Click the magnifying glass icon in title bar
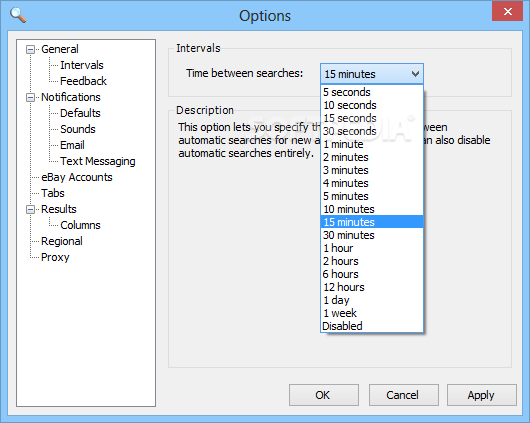The height and width of the screenshot is (423, 530). pos(18,15)
